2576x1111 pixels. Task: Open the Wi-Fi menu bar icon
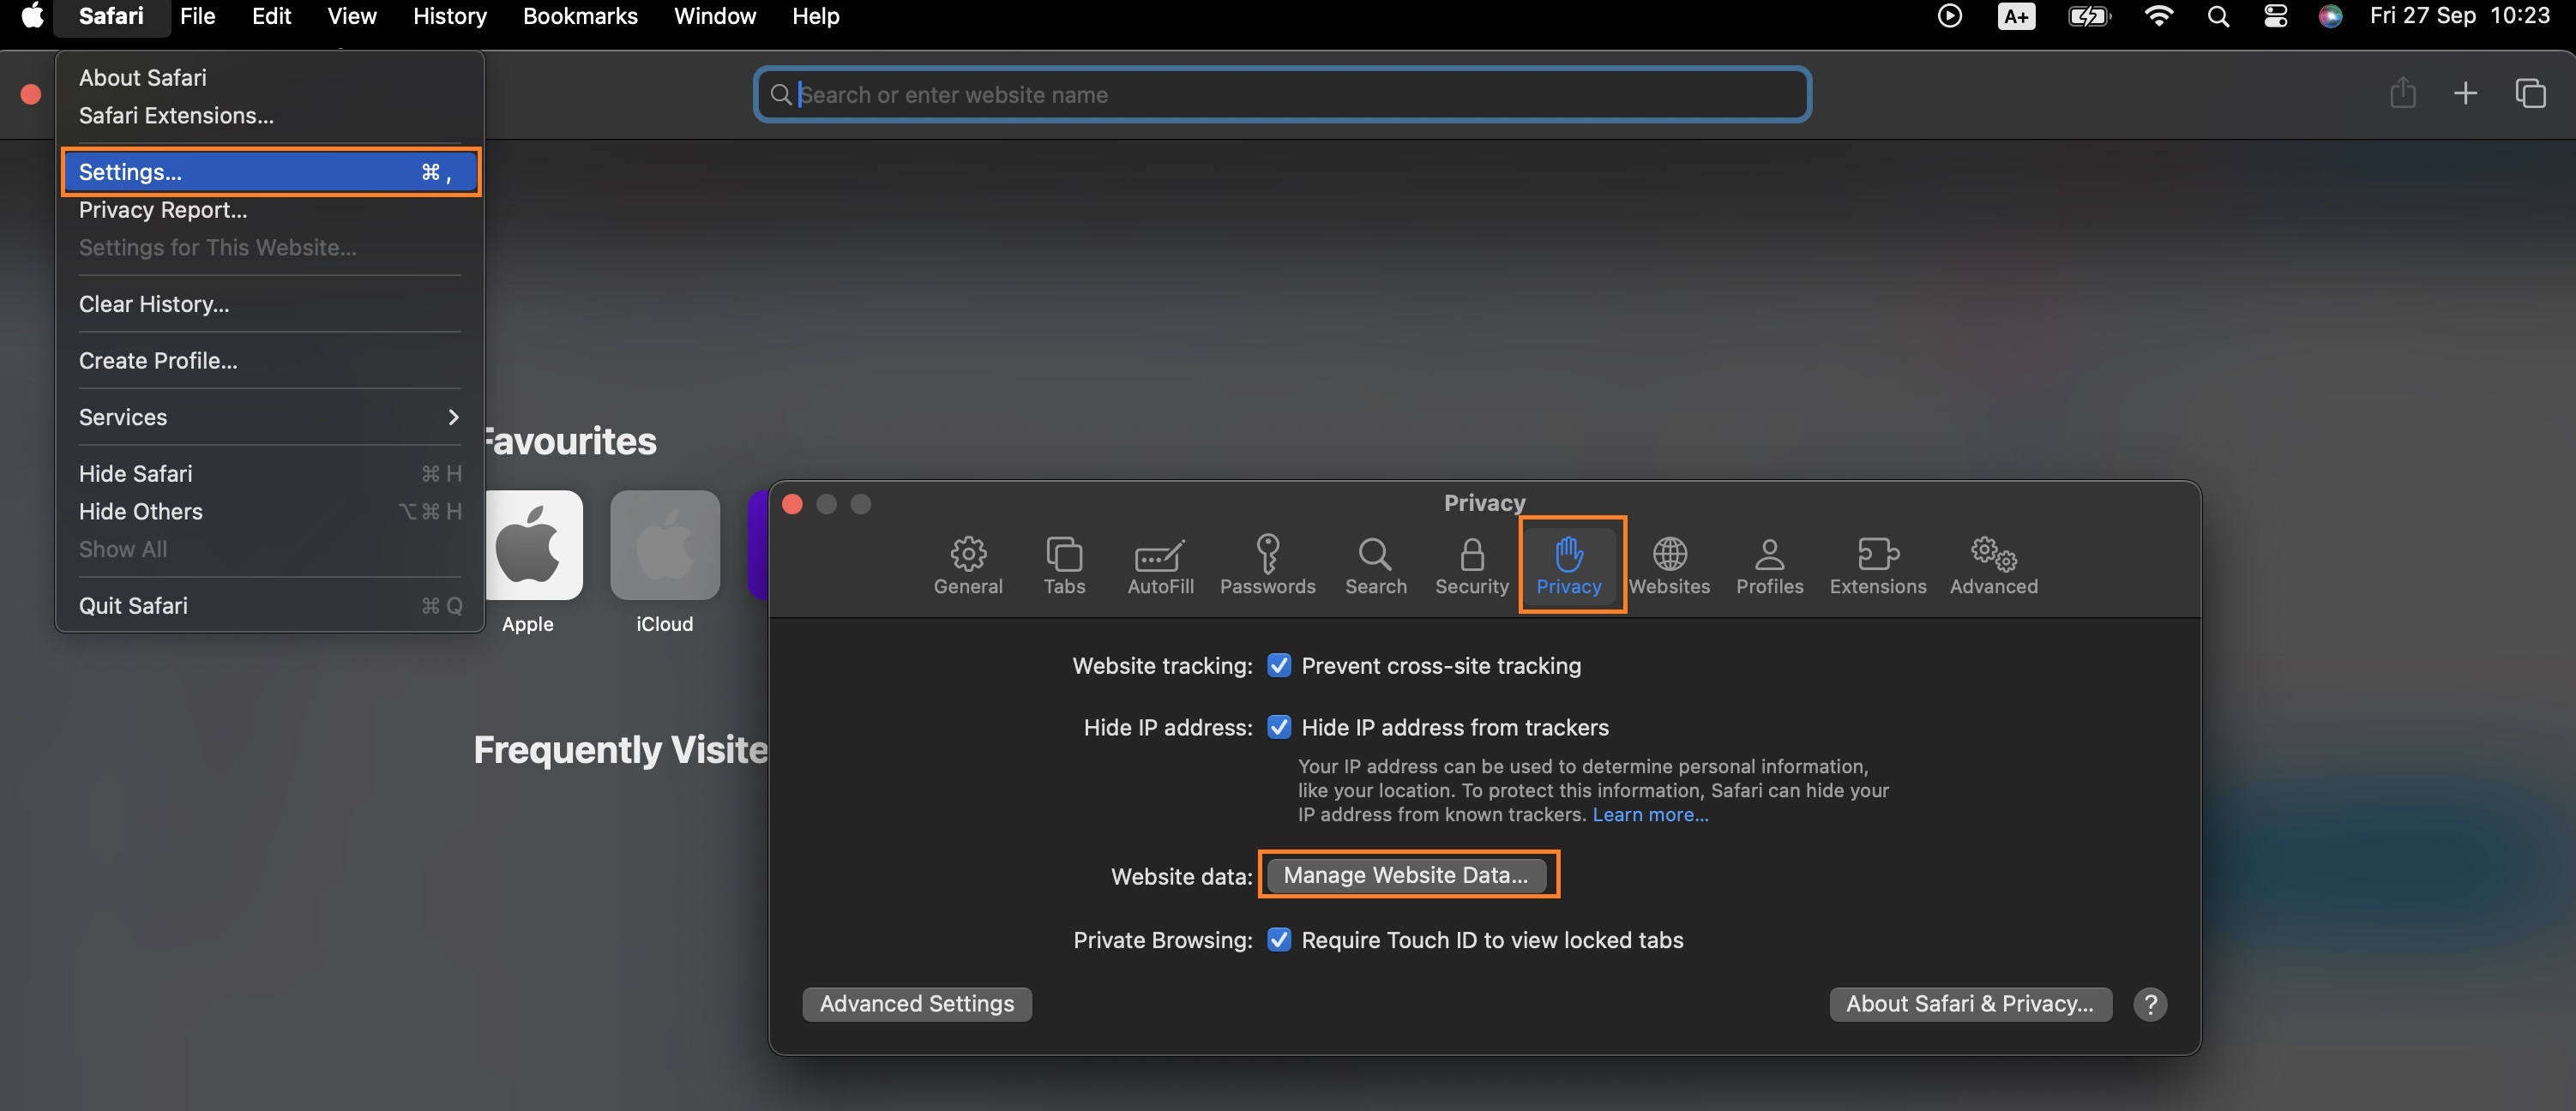[x=2159, y=16]
